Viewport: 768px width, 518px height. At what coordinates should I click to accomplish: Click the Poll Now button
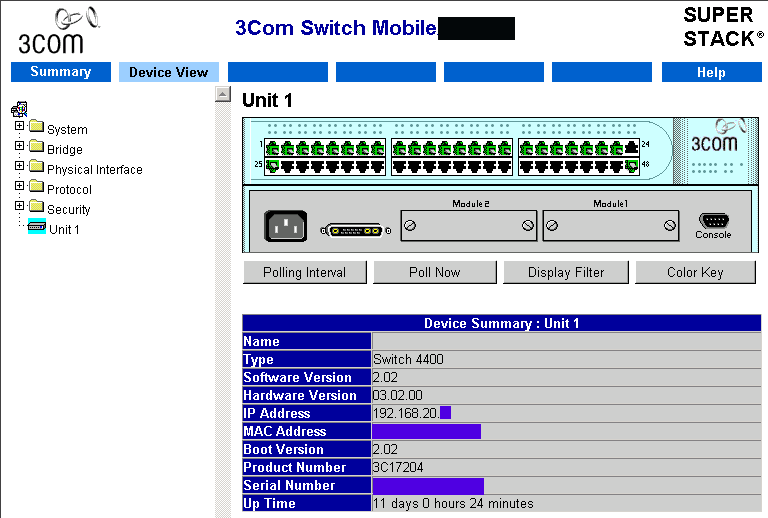pyautogui.click(x=435, y=272)
